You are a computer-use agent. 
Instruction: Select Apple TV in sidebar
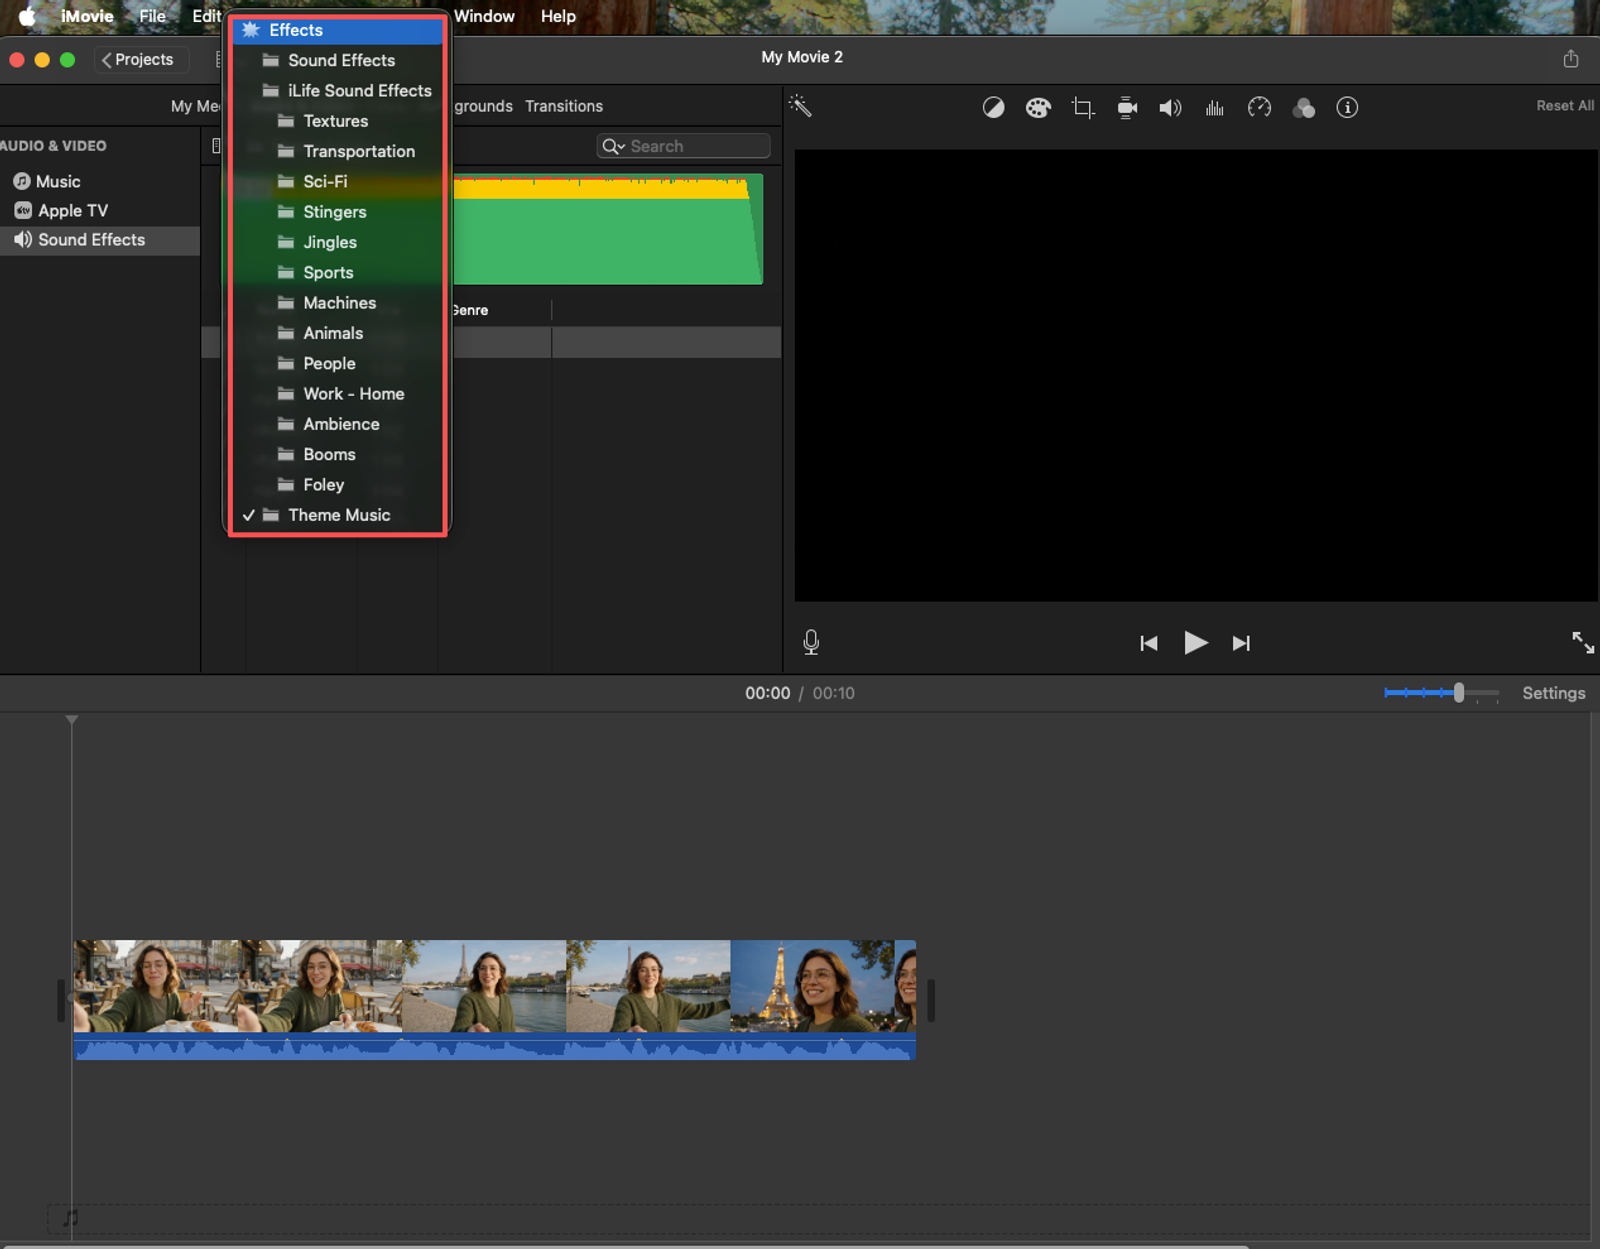[61, 210]
